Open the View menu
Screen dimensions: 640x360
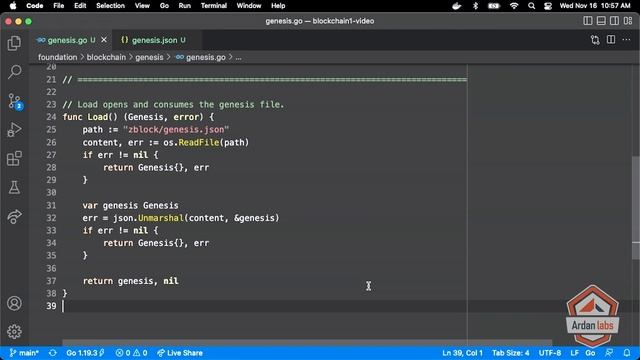(x=142, y=6)
